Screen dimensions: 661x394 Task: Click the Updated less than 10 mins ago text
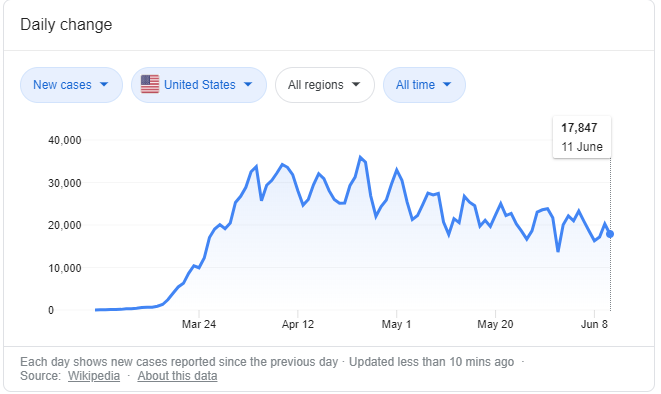click(432, 362)
